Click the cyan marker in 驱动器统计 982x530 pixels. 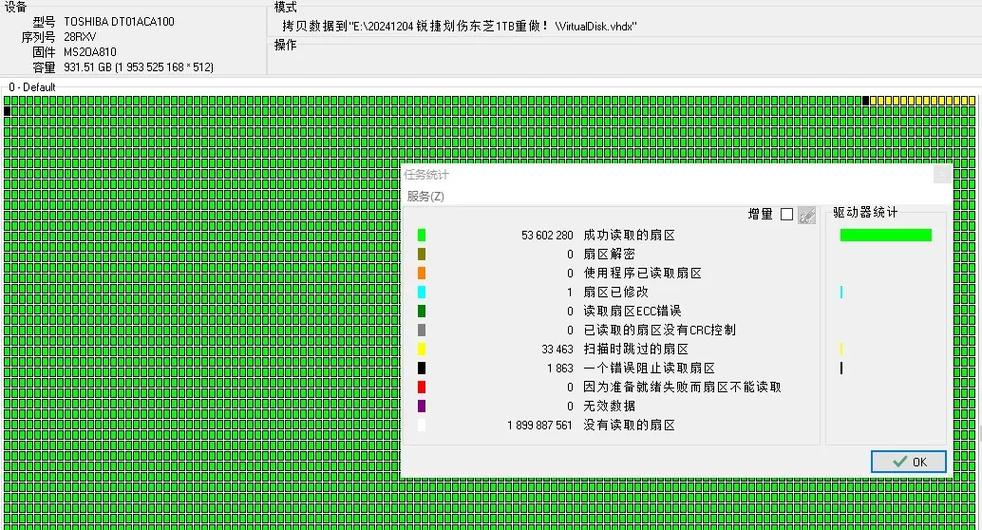(841, 292)
